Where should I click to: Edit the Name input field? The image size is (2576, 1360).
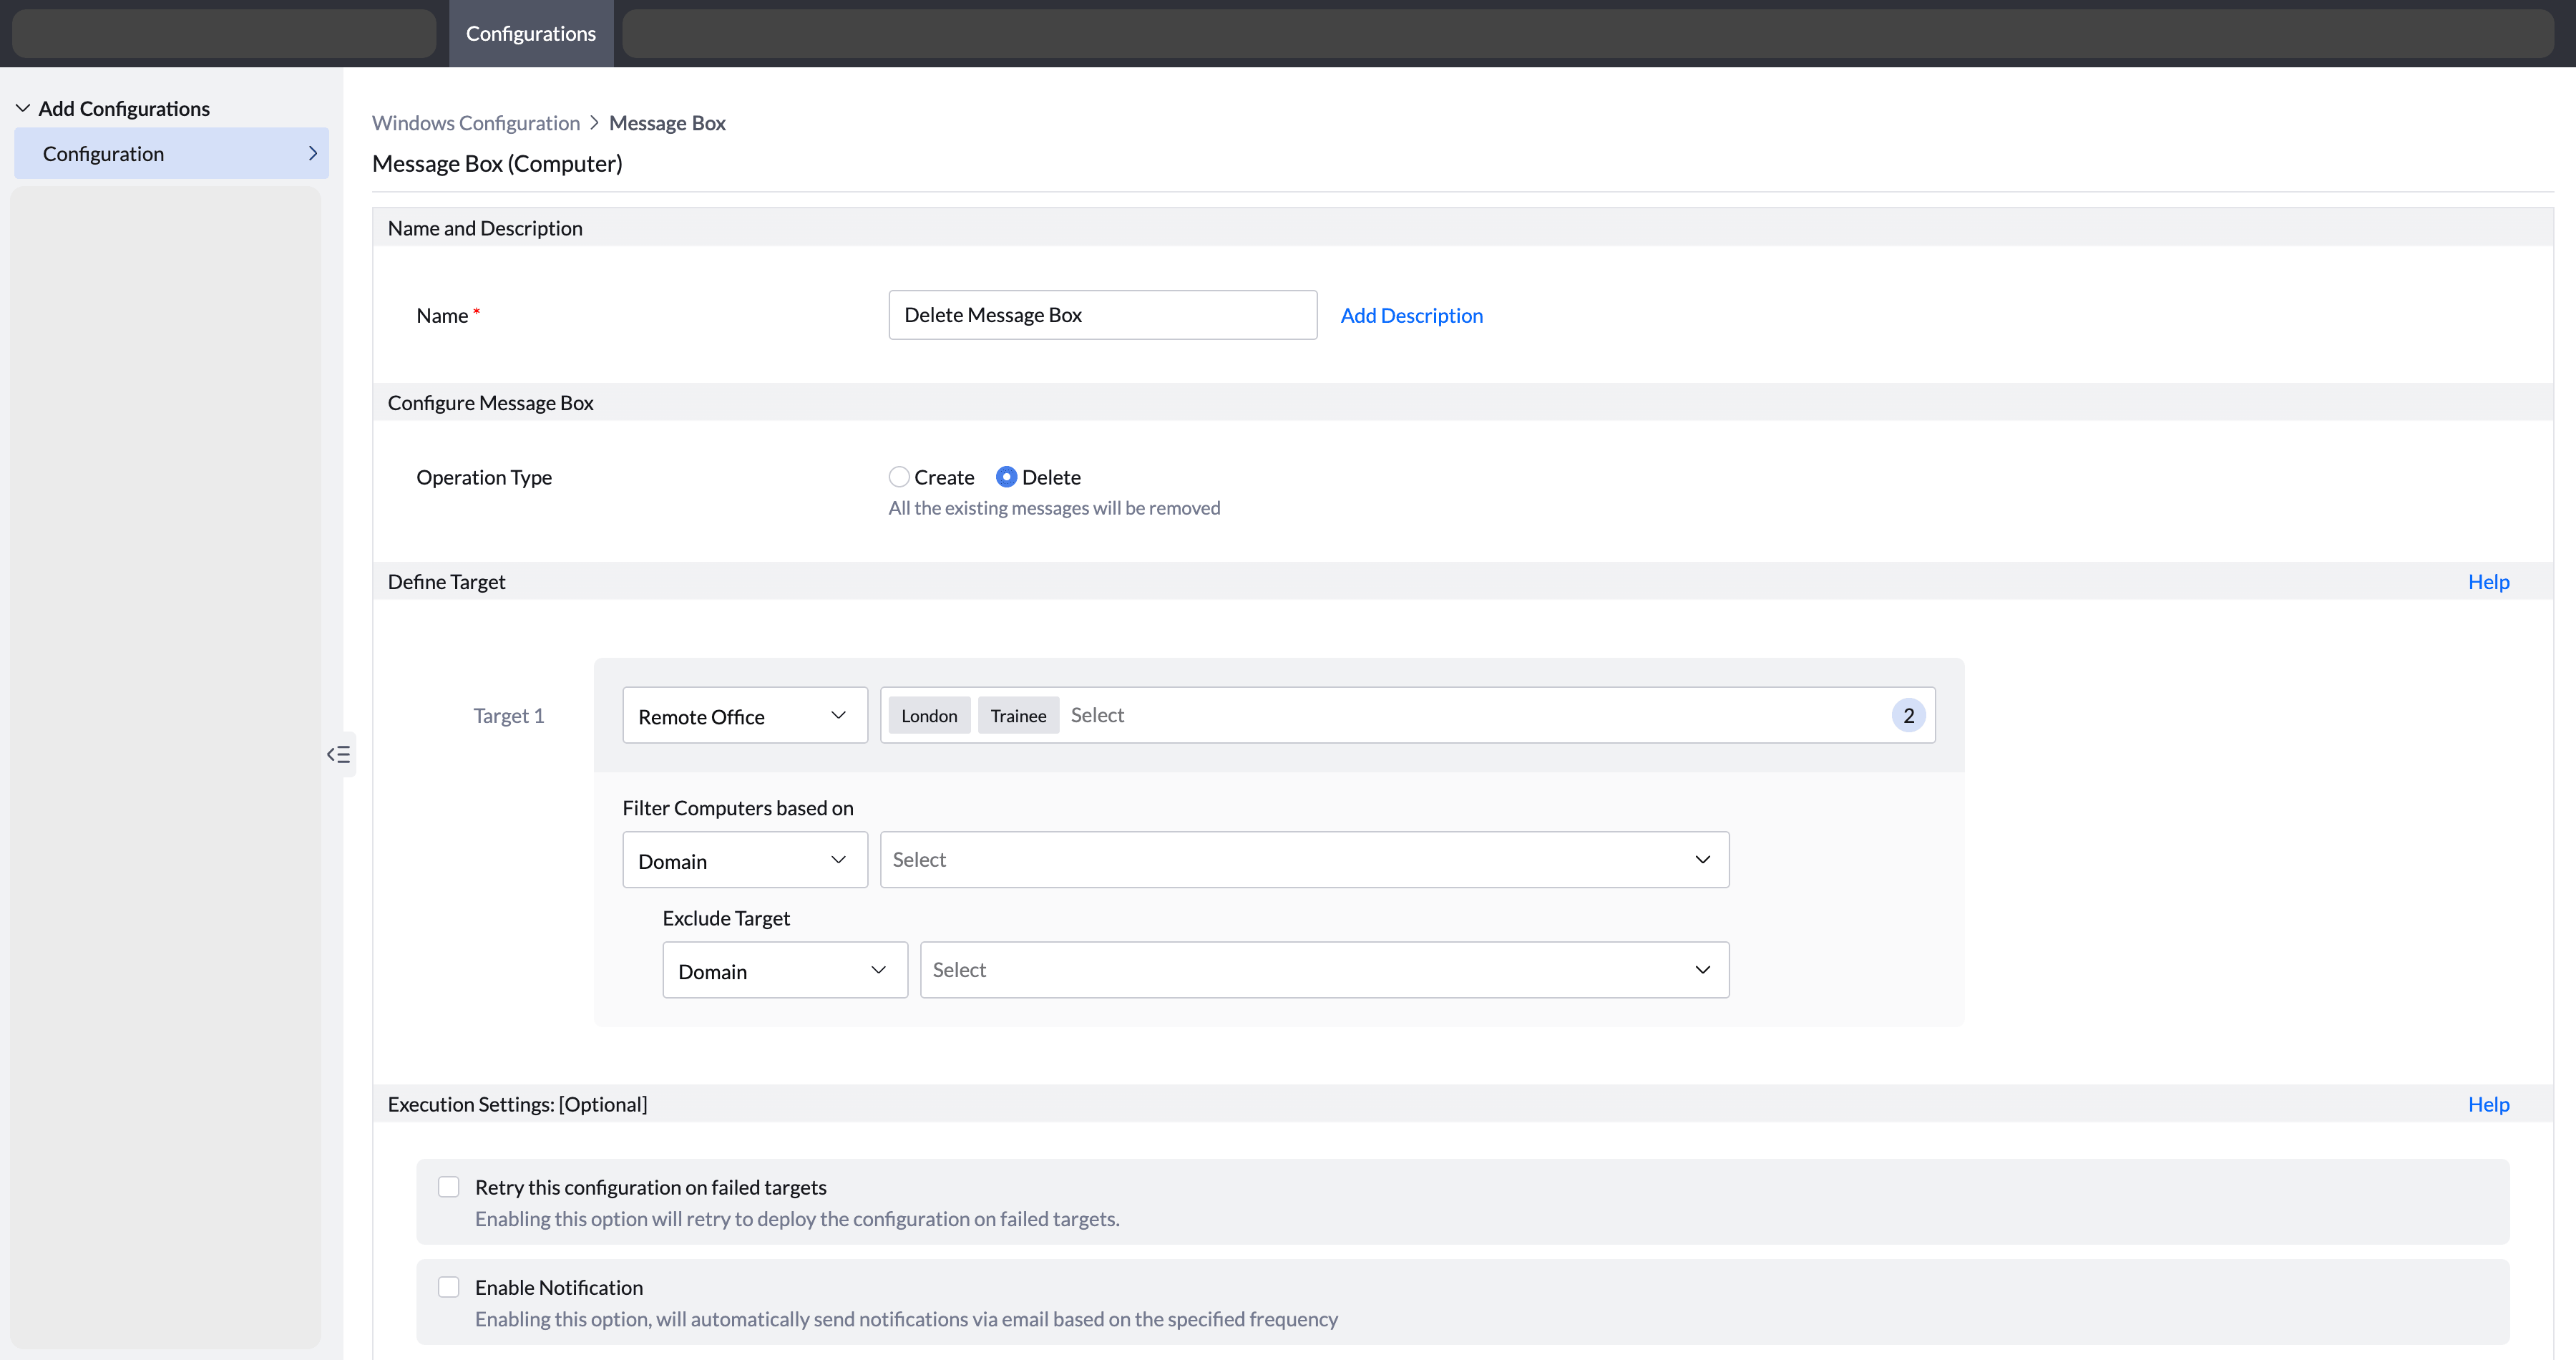[1102, 315]
